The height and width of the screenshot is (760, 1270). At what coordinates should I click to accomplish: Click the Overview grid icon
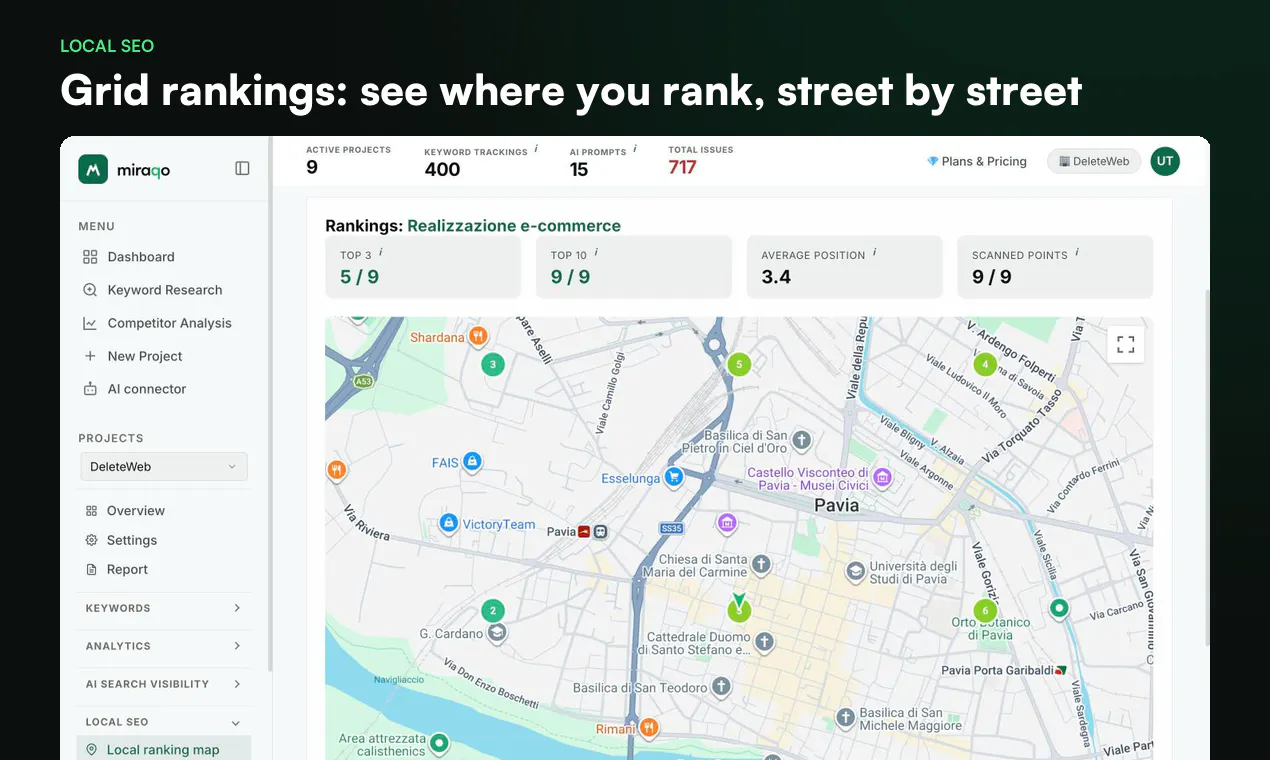pos(91,511)
